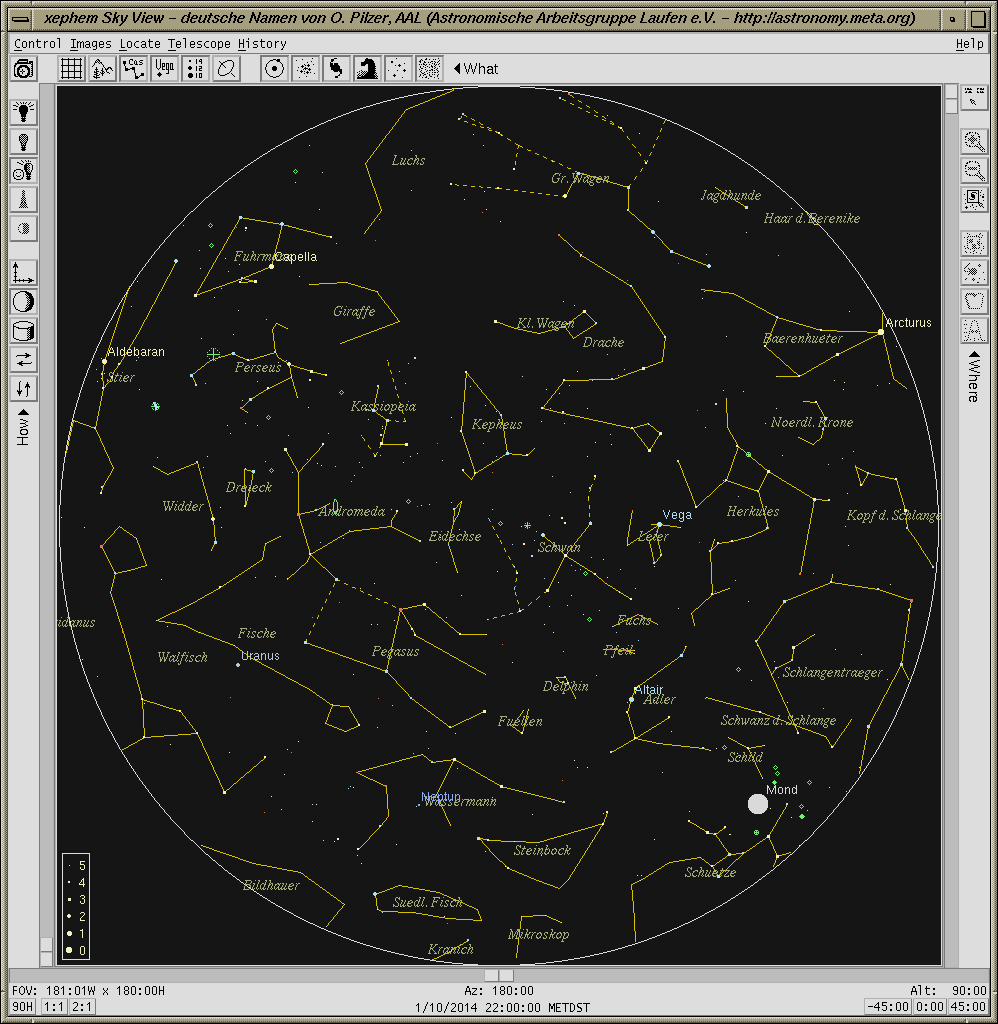The image size is (998, 1024).
Task: Click the Arcturus star label
Action: tap(909, 323)
